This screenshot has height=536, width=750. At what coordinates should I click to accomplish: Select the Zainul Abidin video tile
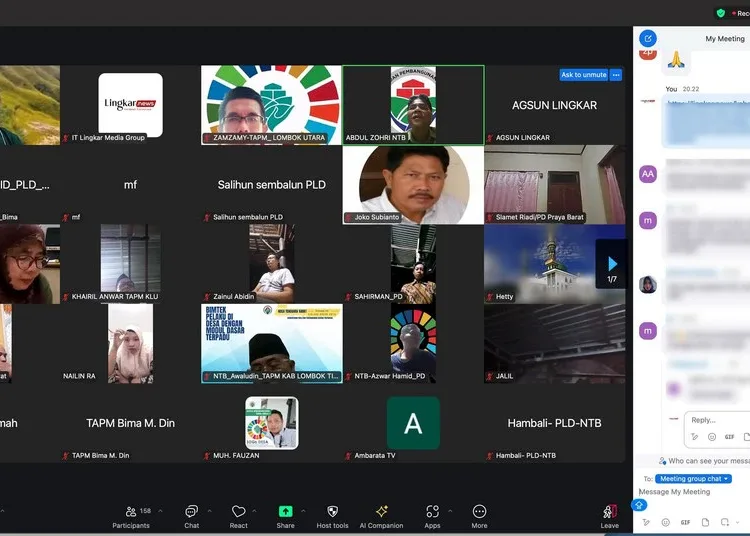point(271,264)
